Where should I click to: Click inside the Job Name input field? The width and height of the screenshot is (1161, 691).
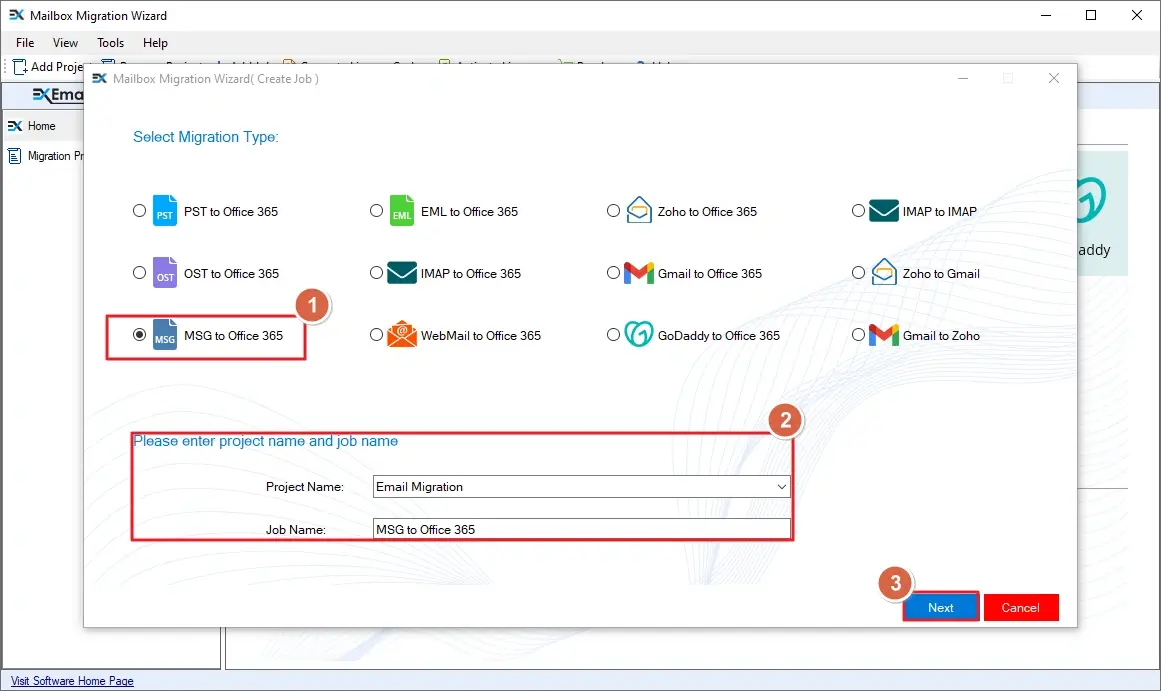580,529
